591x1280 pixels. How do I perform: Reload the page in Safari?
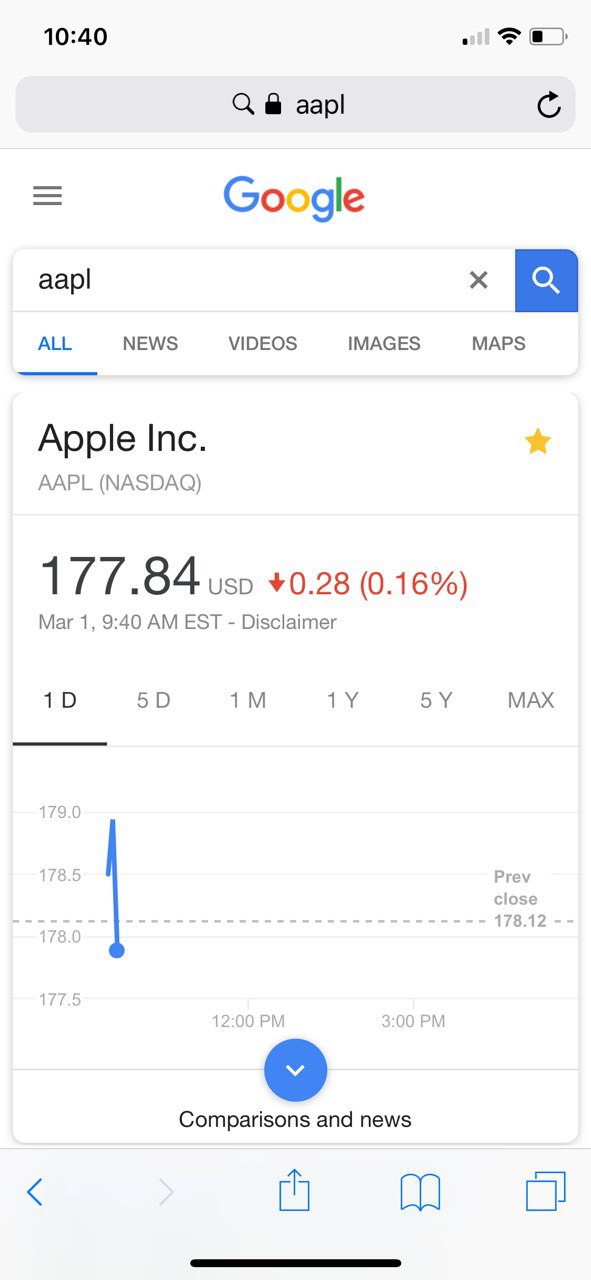pos(548,105)
